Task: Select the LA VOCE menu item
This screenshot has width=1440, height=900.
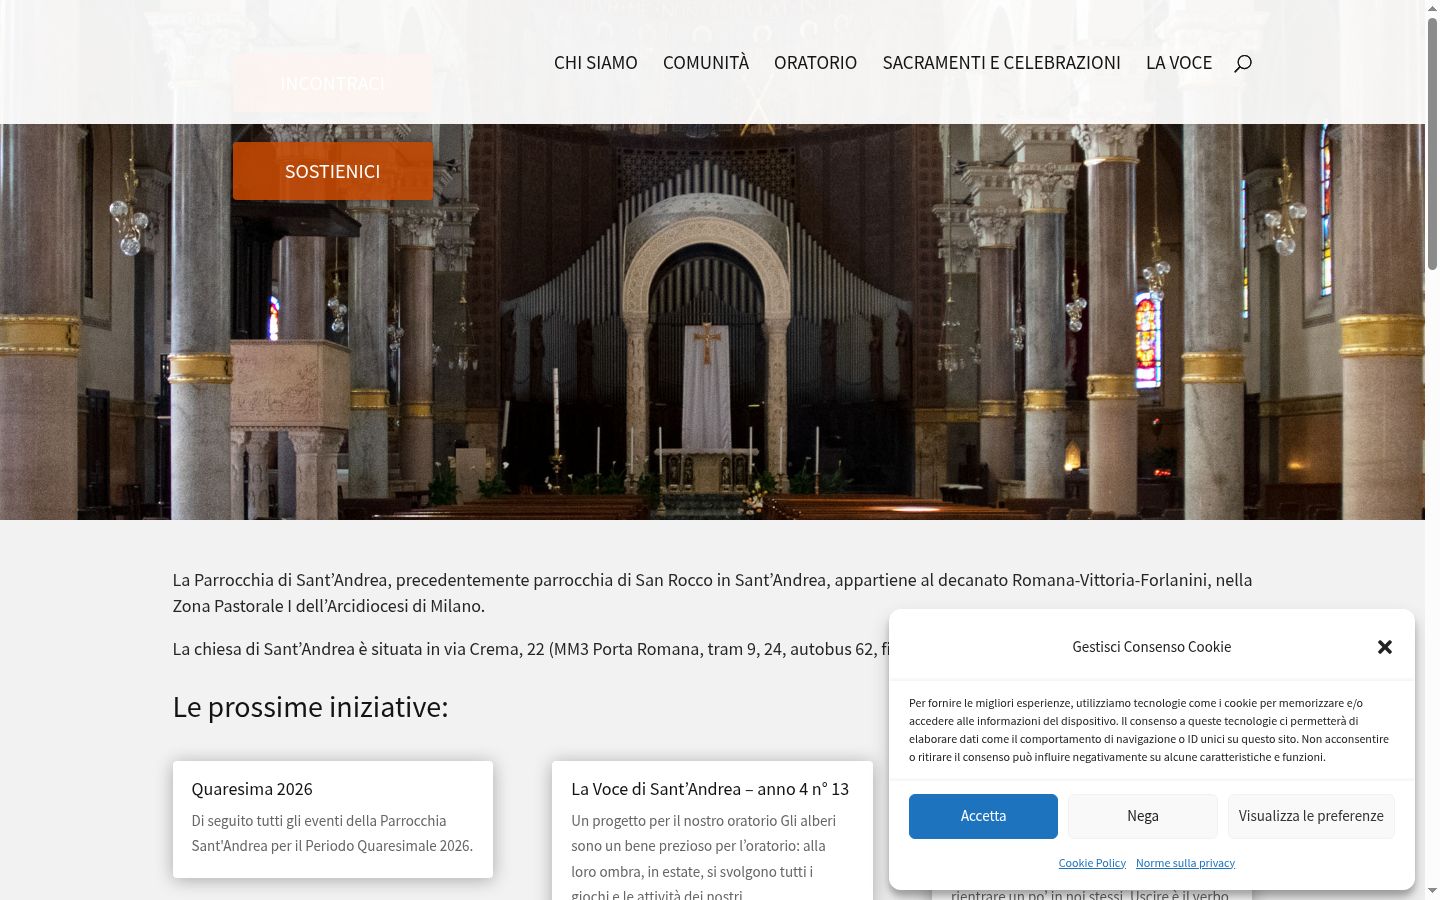Action: coord(1179,62)
